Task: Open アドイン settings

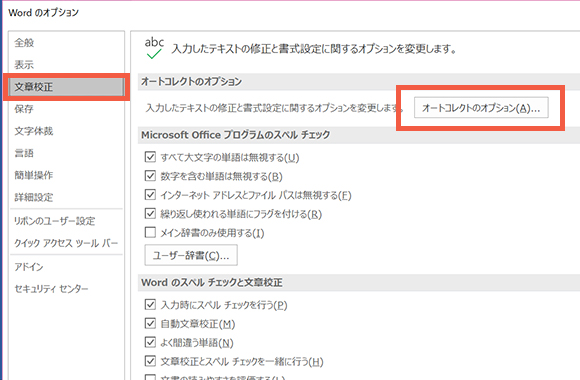Action: 29,267
